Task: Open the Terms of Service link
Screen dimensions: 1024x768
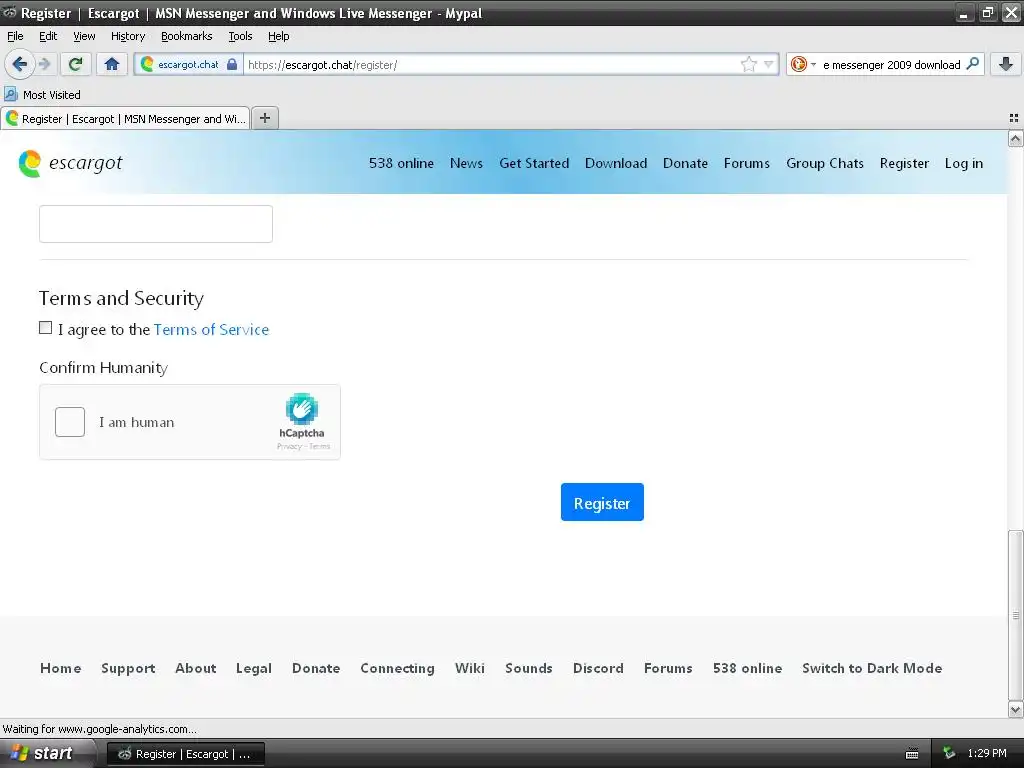Action: click(211, 330)
